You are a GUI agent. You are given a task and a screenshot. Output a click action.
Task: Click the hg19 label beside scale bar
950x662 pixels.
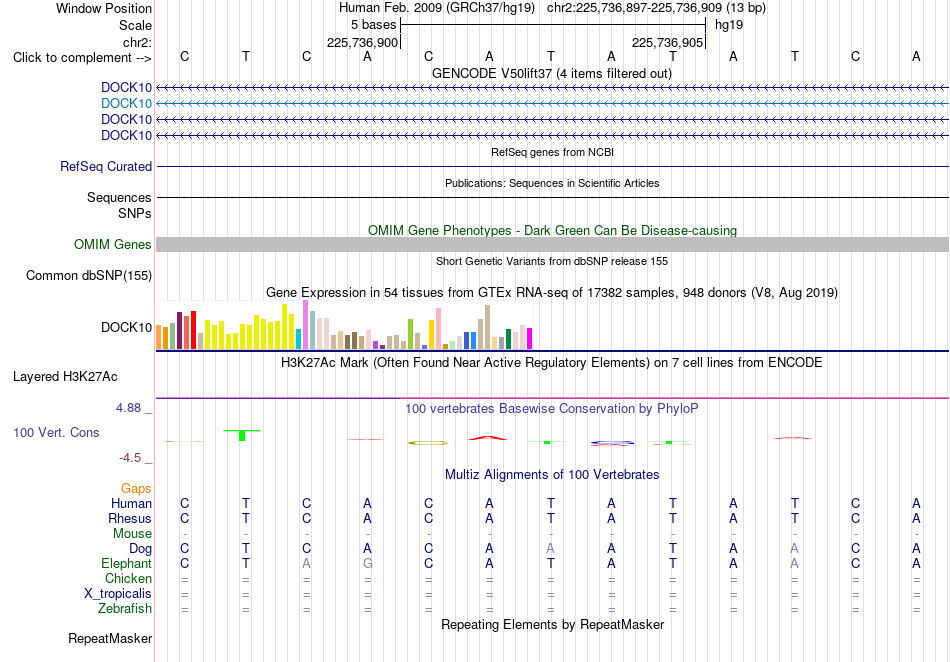click(729, 25)
